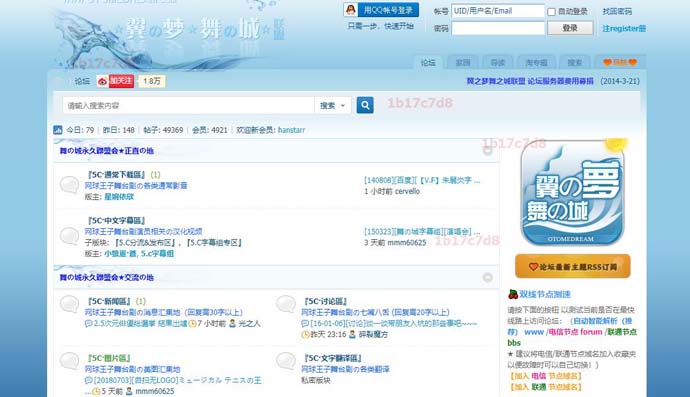This screenshot has height=397, width=690.
Task: Click the 论坛 breadcrumb link beside Weibo button
Action: [x=82, y=81]
